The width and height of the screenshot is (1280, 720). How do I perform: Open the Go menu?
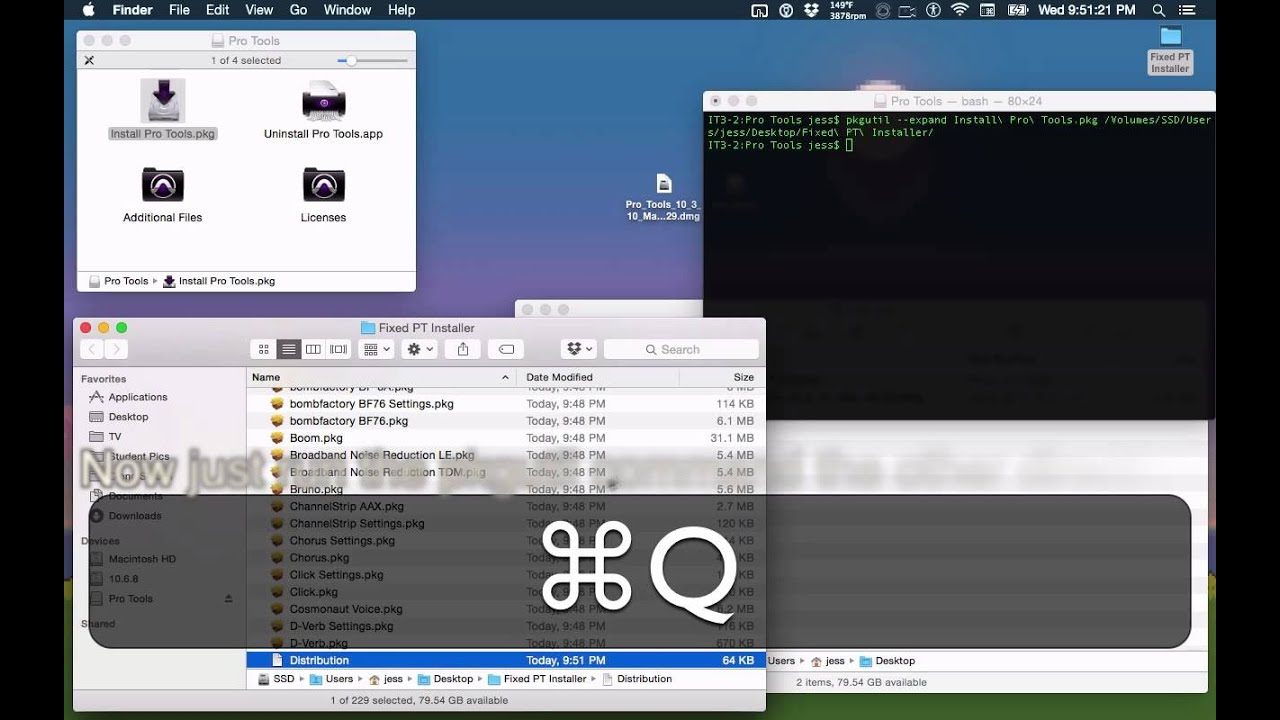[298, 10]
